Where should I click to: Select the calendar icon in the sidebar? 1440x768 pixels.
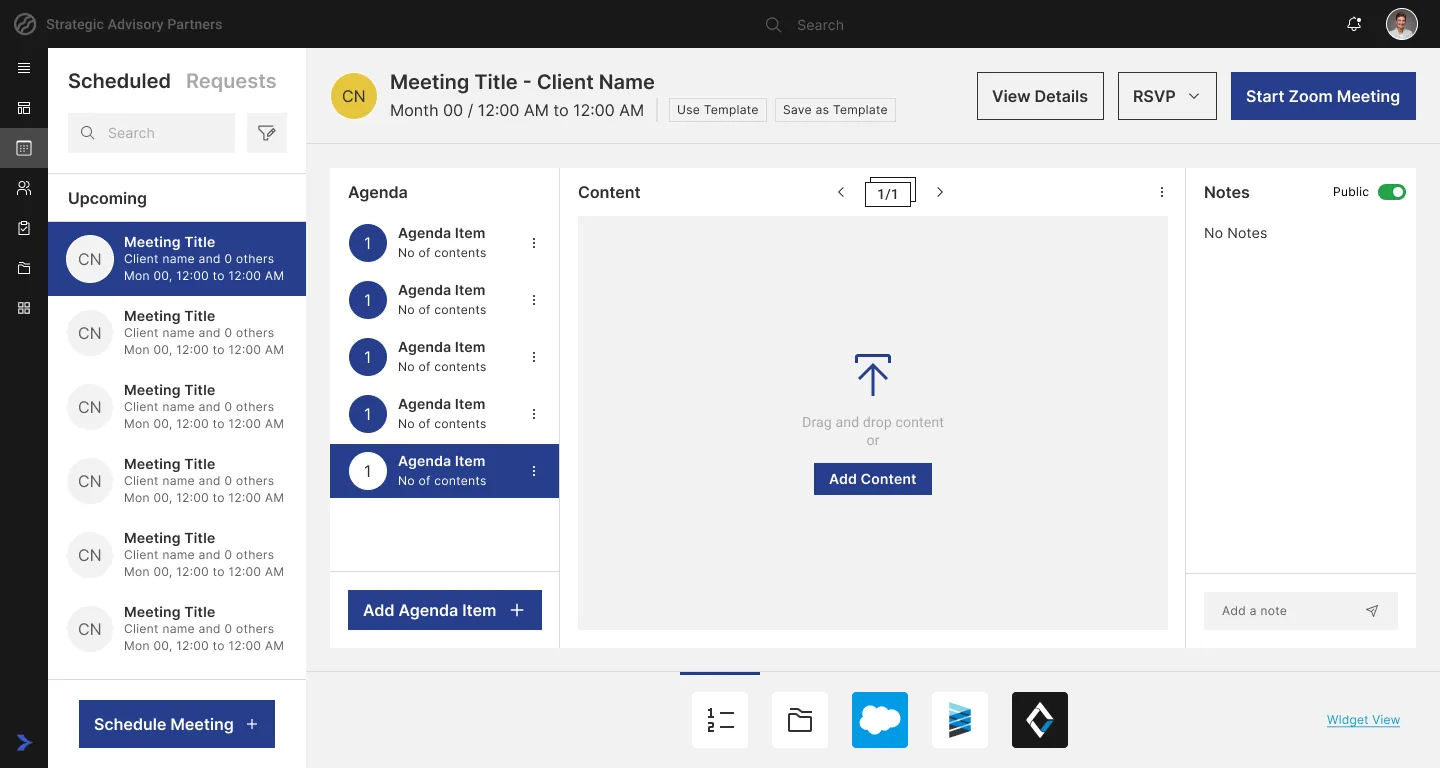click(x=24, y=148)
